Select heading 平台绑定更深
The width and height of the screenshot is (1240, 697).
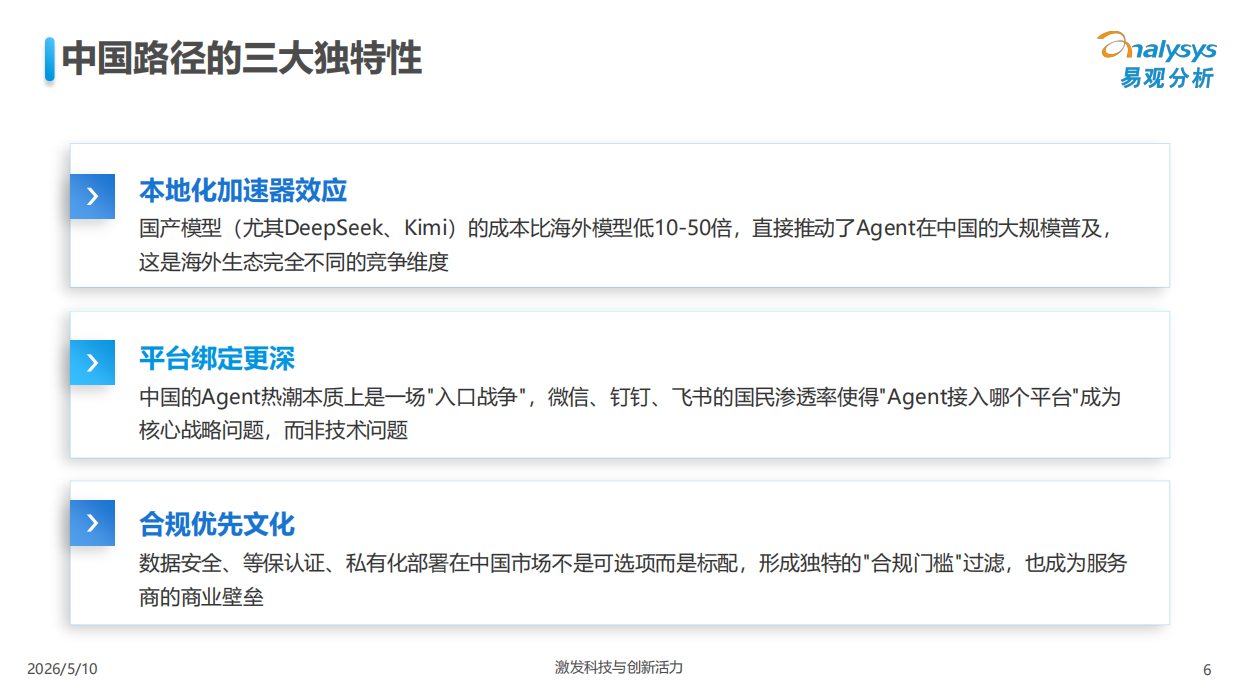coord(217,358)
